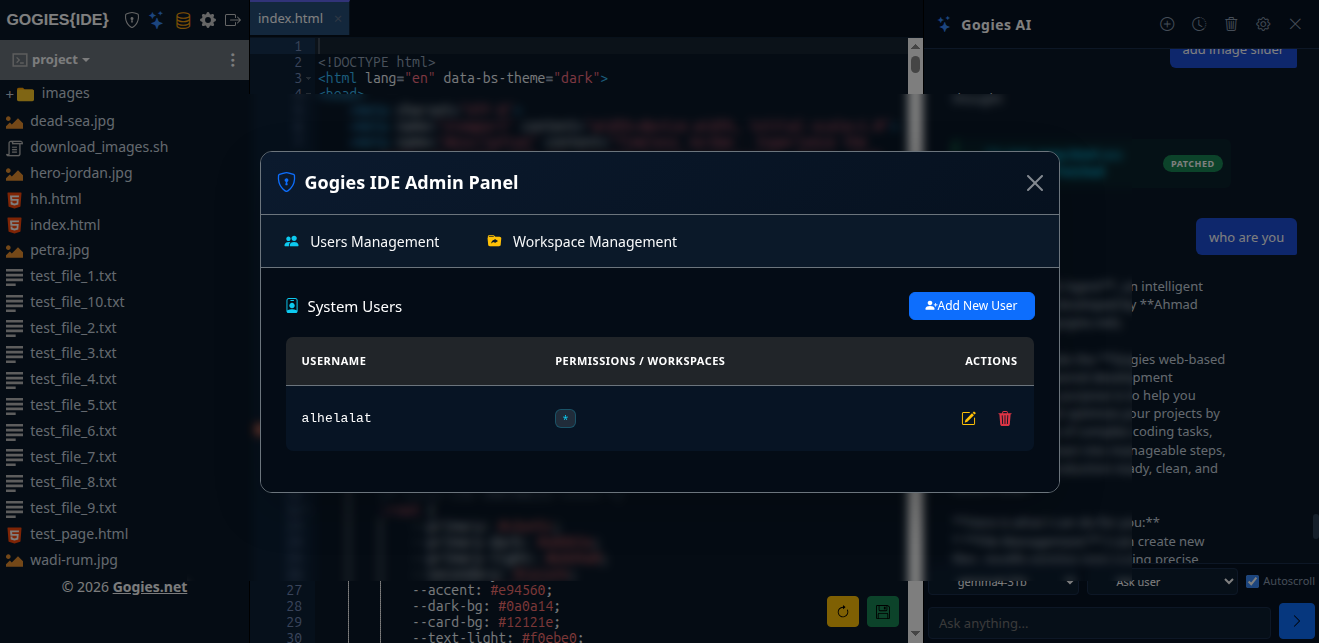
Task: Close the index.html editor tab
Action: 338,19
